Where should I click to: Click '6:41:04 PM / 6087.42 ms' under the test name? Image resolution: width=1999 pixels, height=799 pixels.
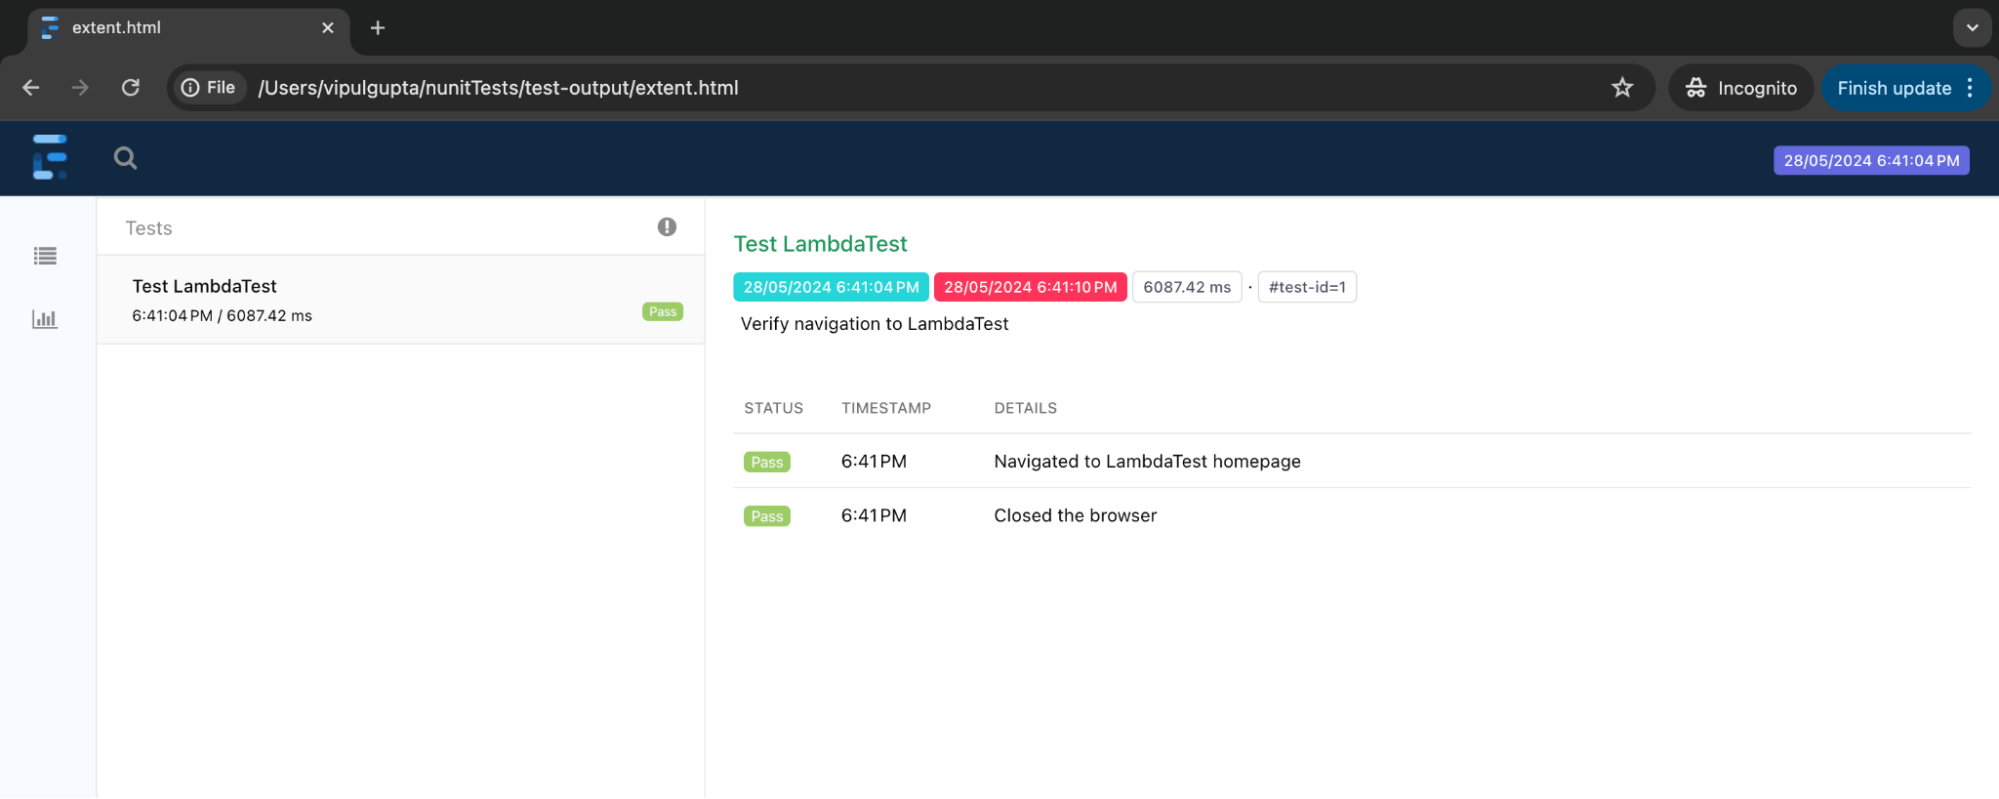tap(222, 316)
